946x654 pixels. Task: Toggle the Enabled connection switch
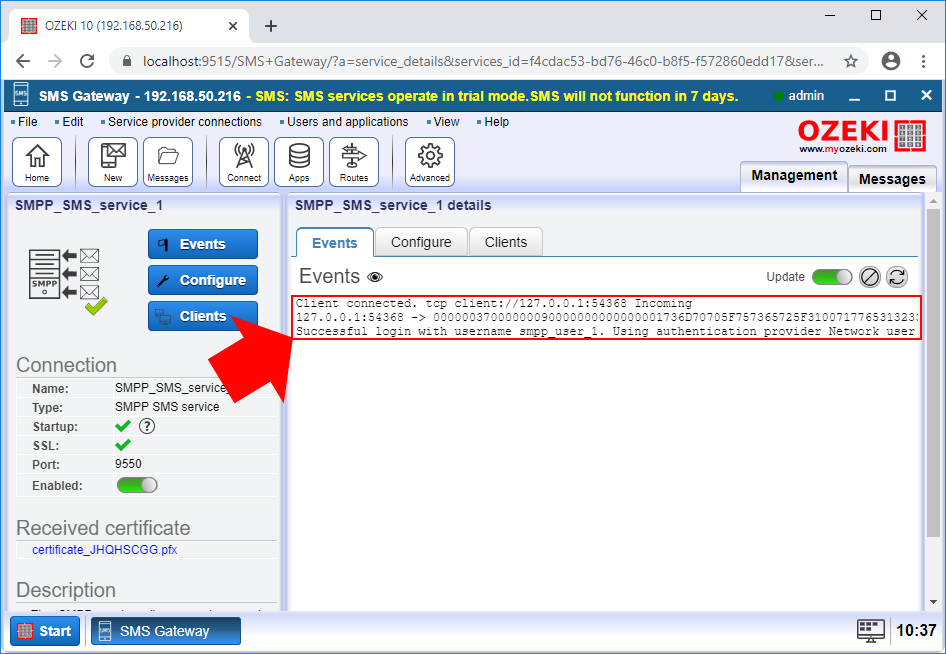point(137,485)
